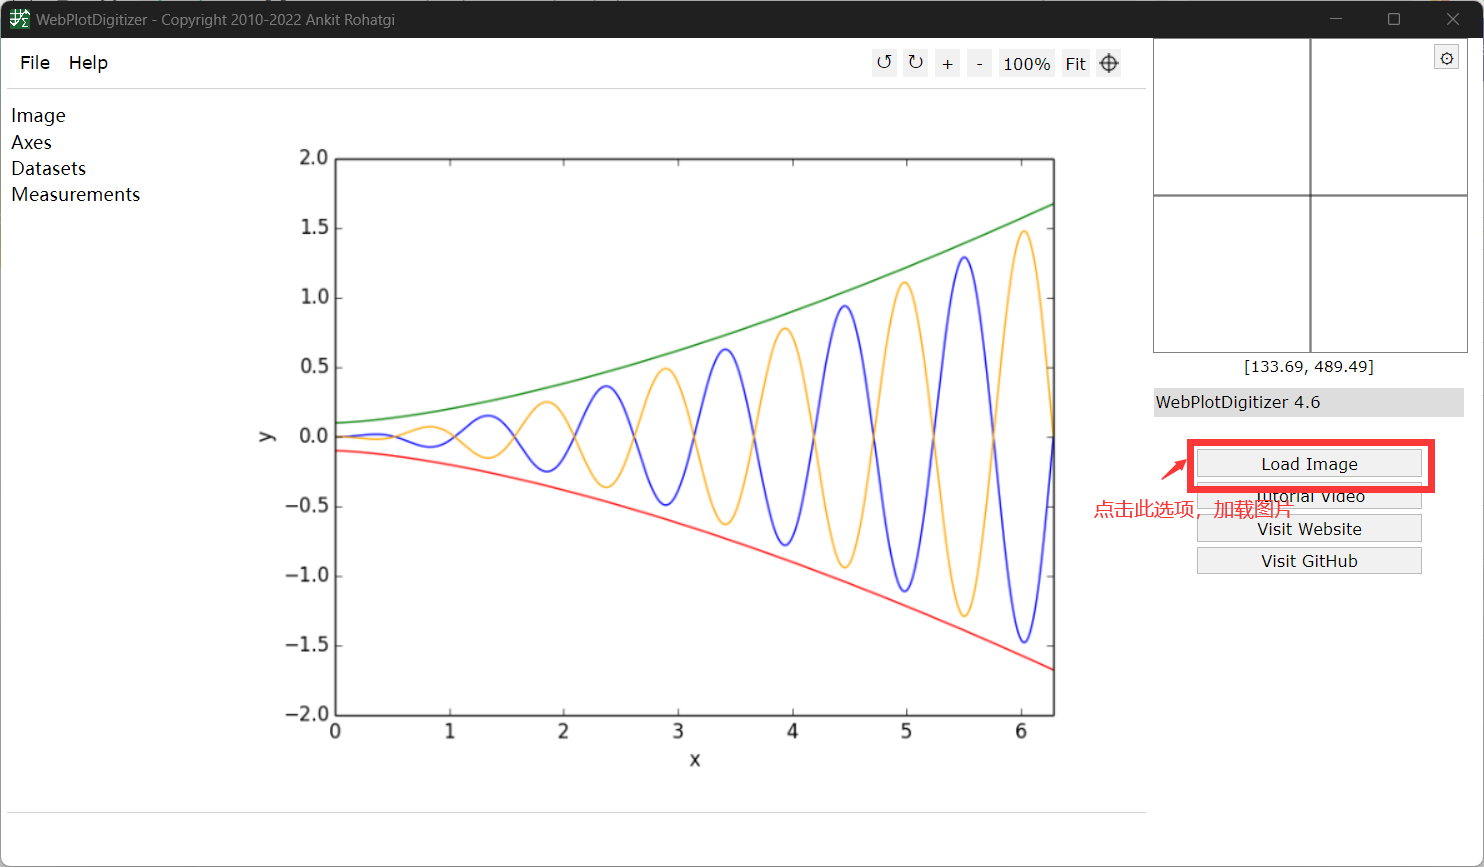Screen dimensions: 1484x867
Task: Close the WebPlotDigitizer window
Action: 1453,19
